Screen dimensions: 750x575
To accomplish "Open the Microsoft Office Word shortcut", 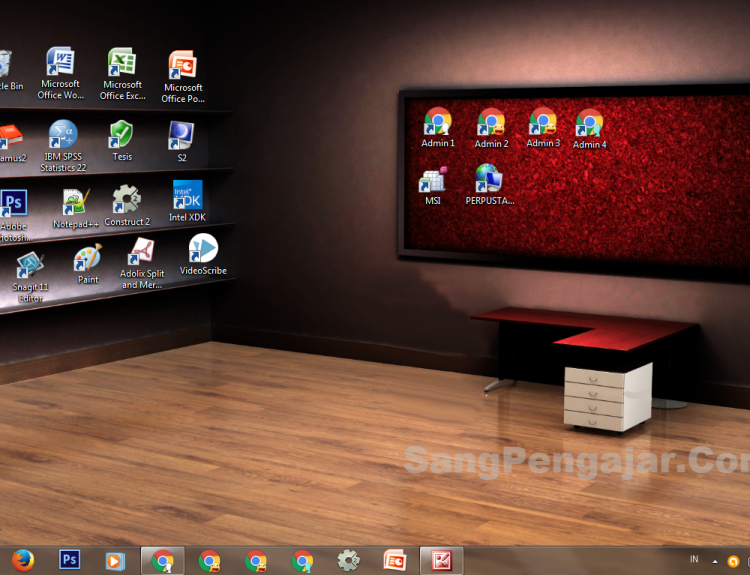I will point(60,72).
